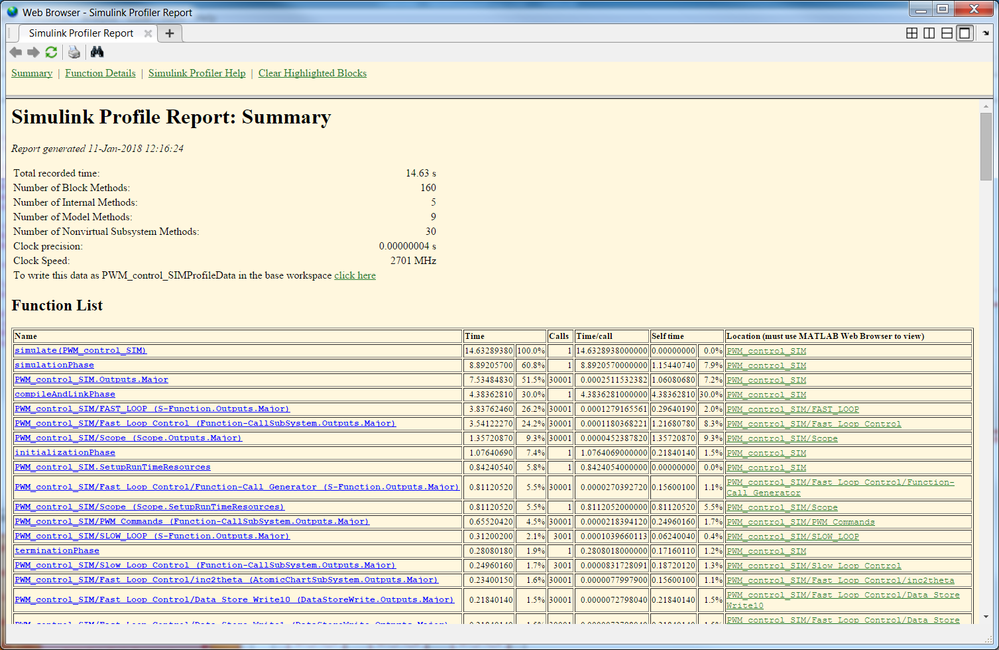Open the PWM_Commands Function-CallSubSystem Outputs.Major link

192,522
